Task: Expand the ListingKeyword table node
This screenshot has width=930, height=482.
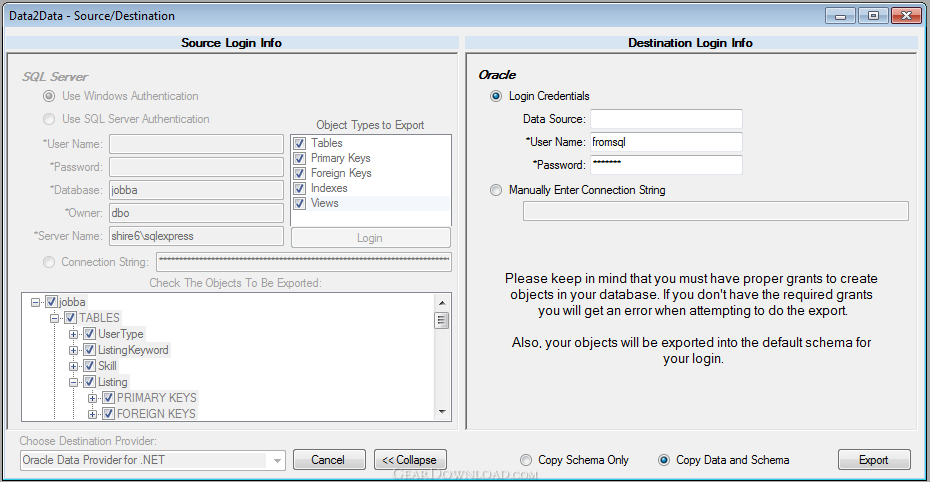Action: click(74, 350)
